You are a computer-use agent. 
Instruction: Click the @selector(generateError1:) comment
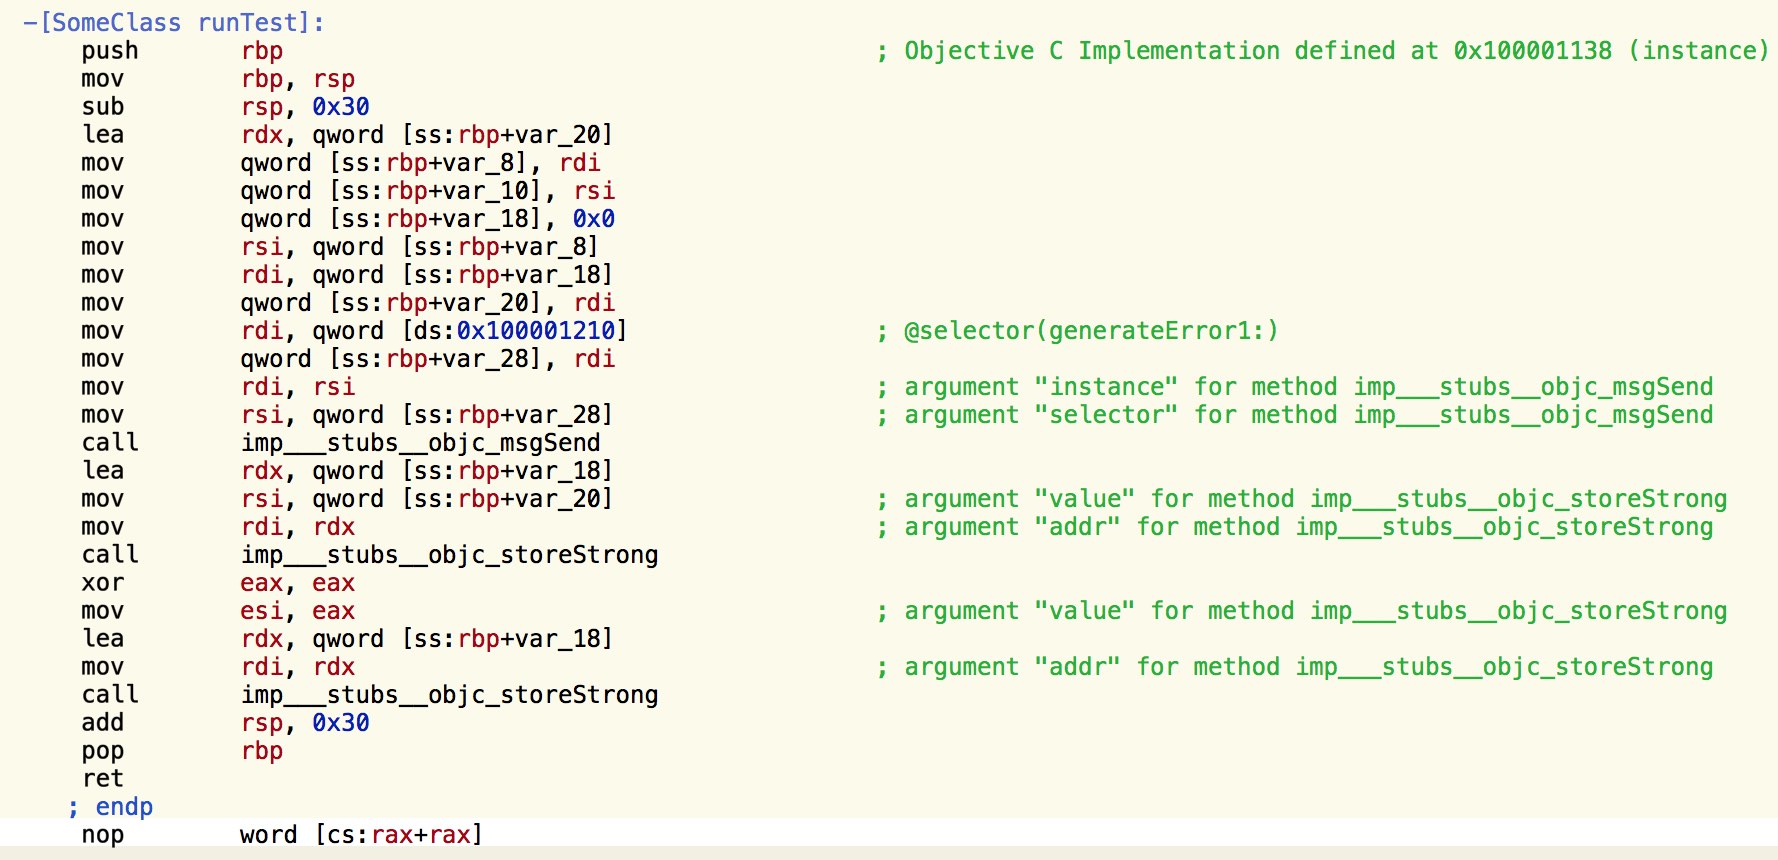(1091, 331)
